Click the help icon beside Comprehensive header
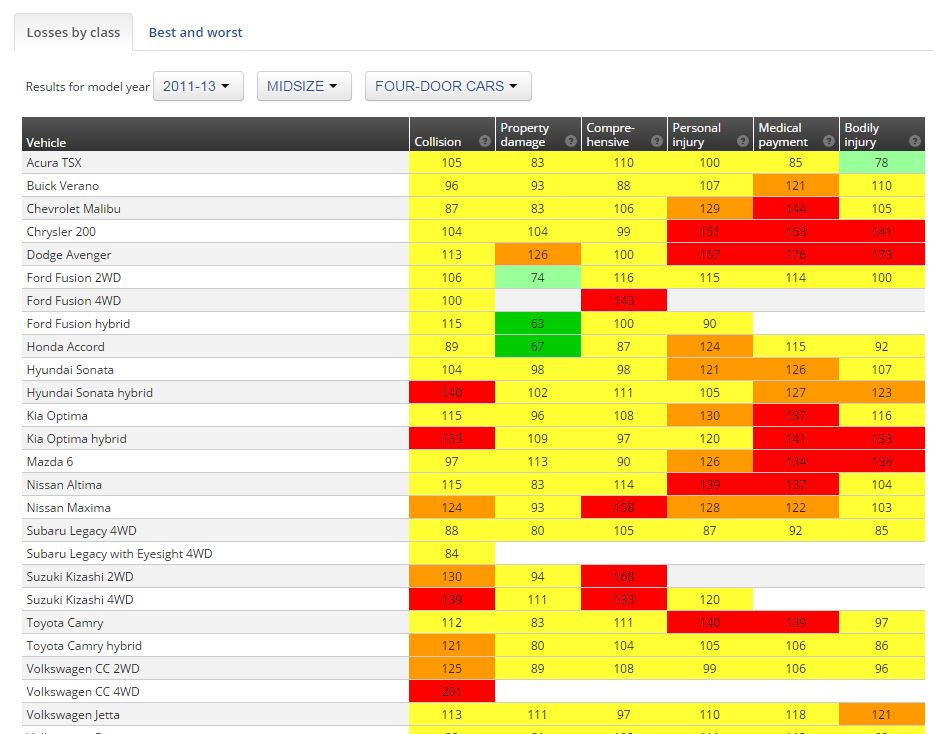The width and height of the screenshot is (944, 734). coord(657,142)
